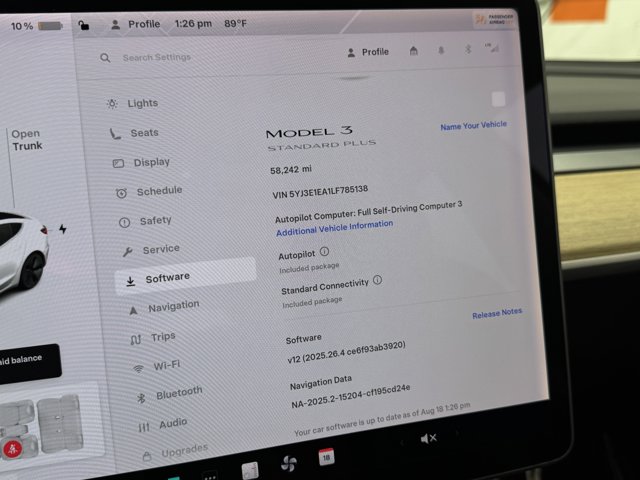
Task: Open the Bluetooth settings menu
Action: (x=169, y=394)
